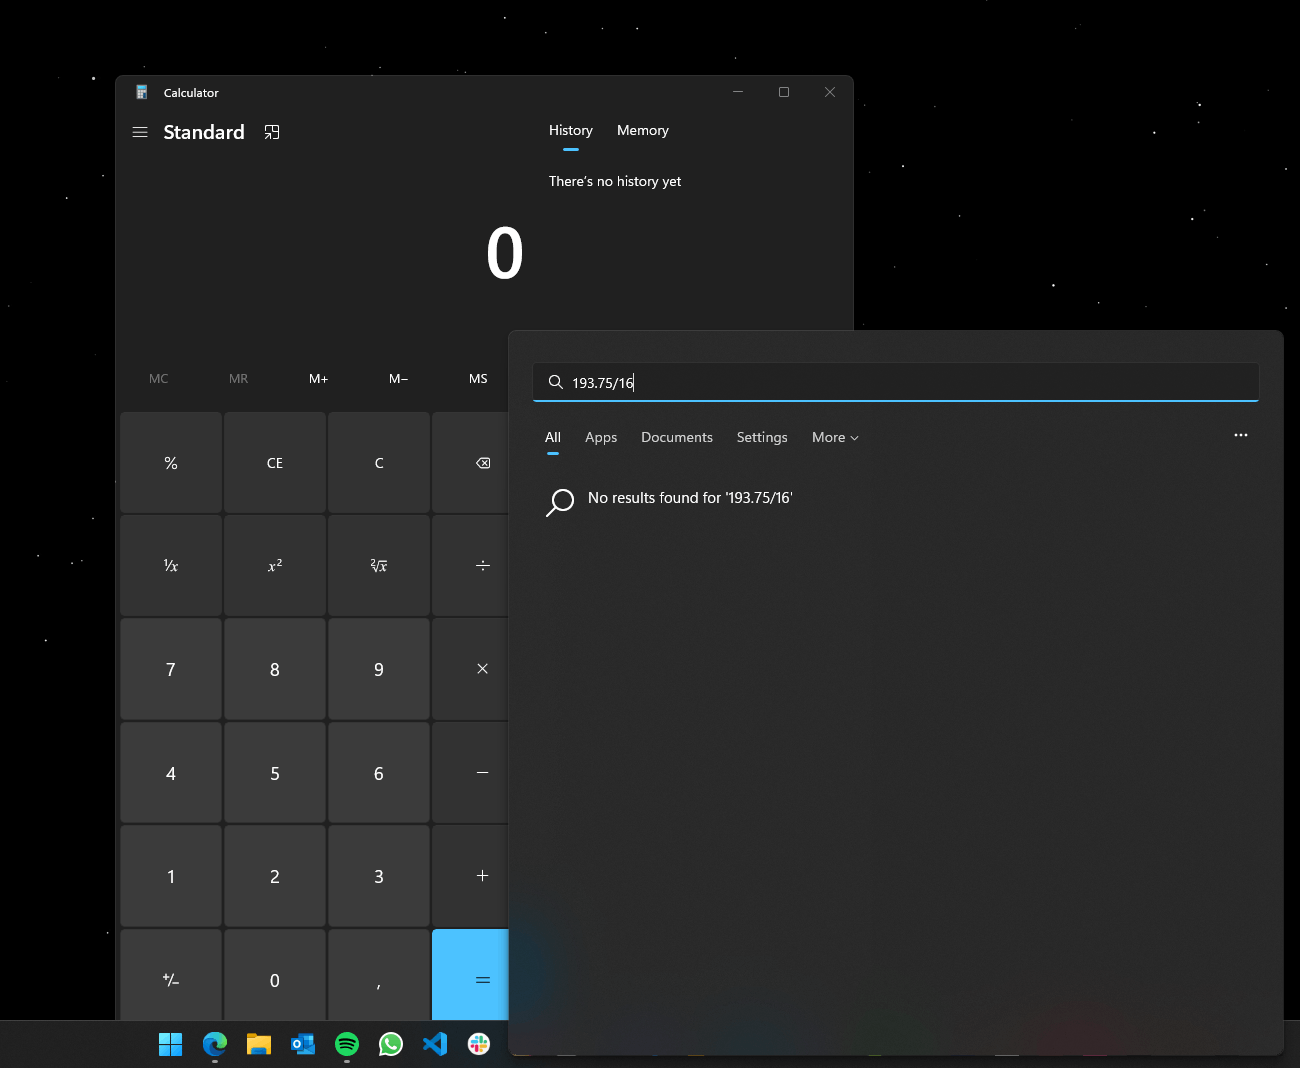This screenshot has width=1300, height=1068.
Task: Click the search box containing 193.75/16
Action: (900, 383)
